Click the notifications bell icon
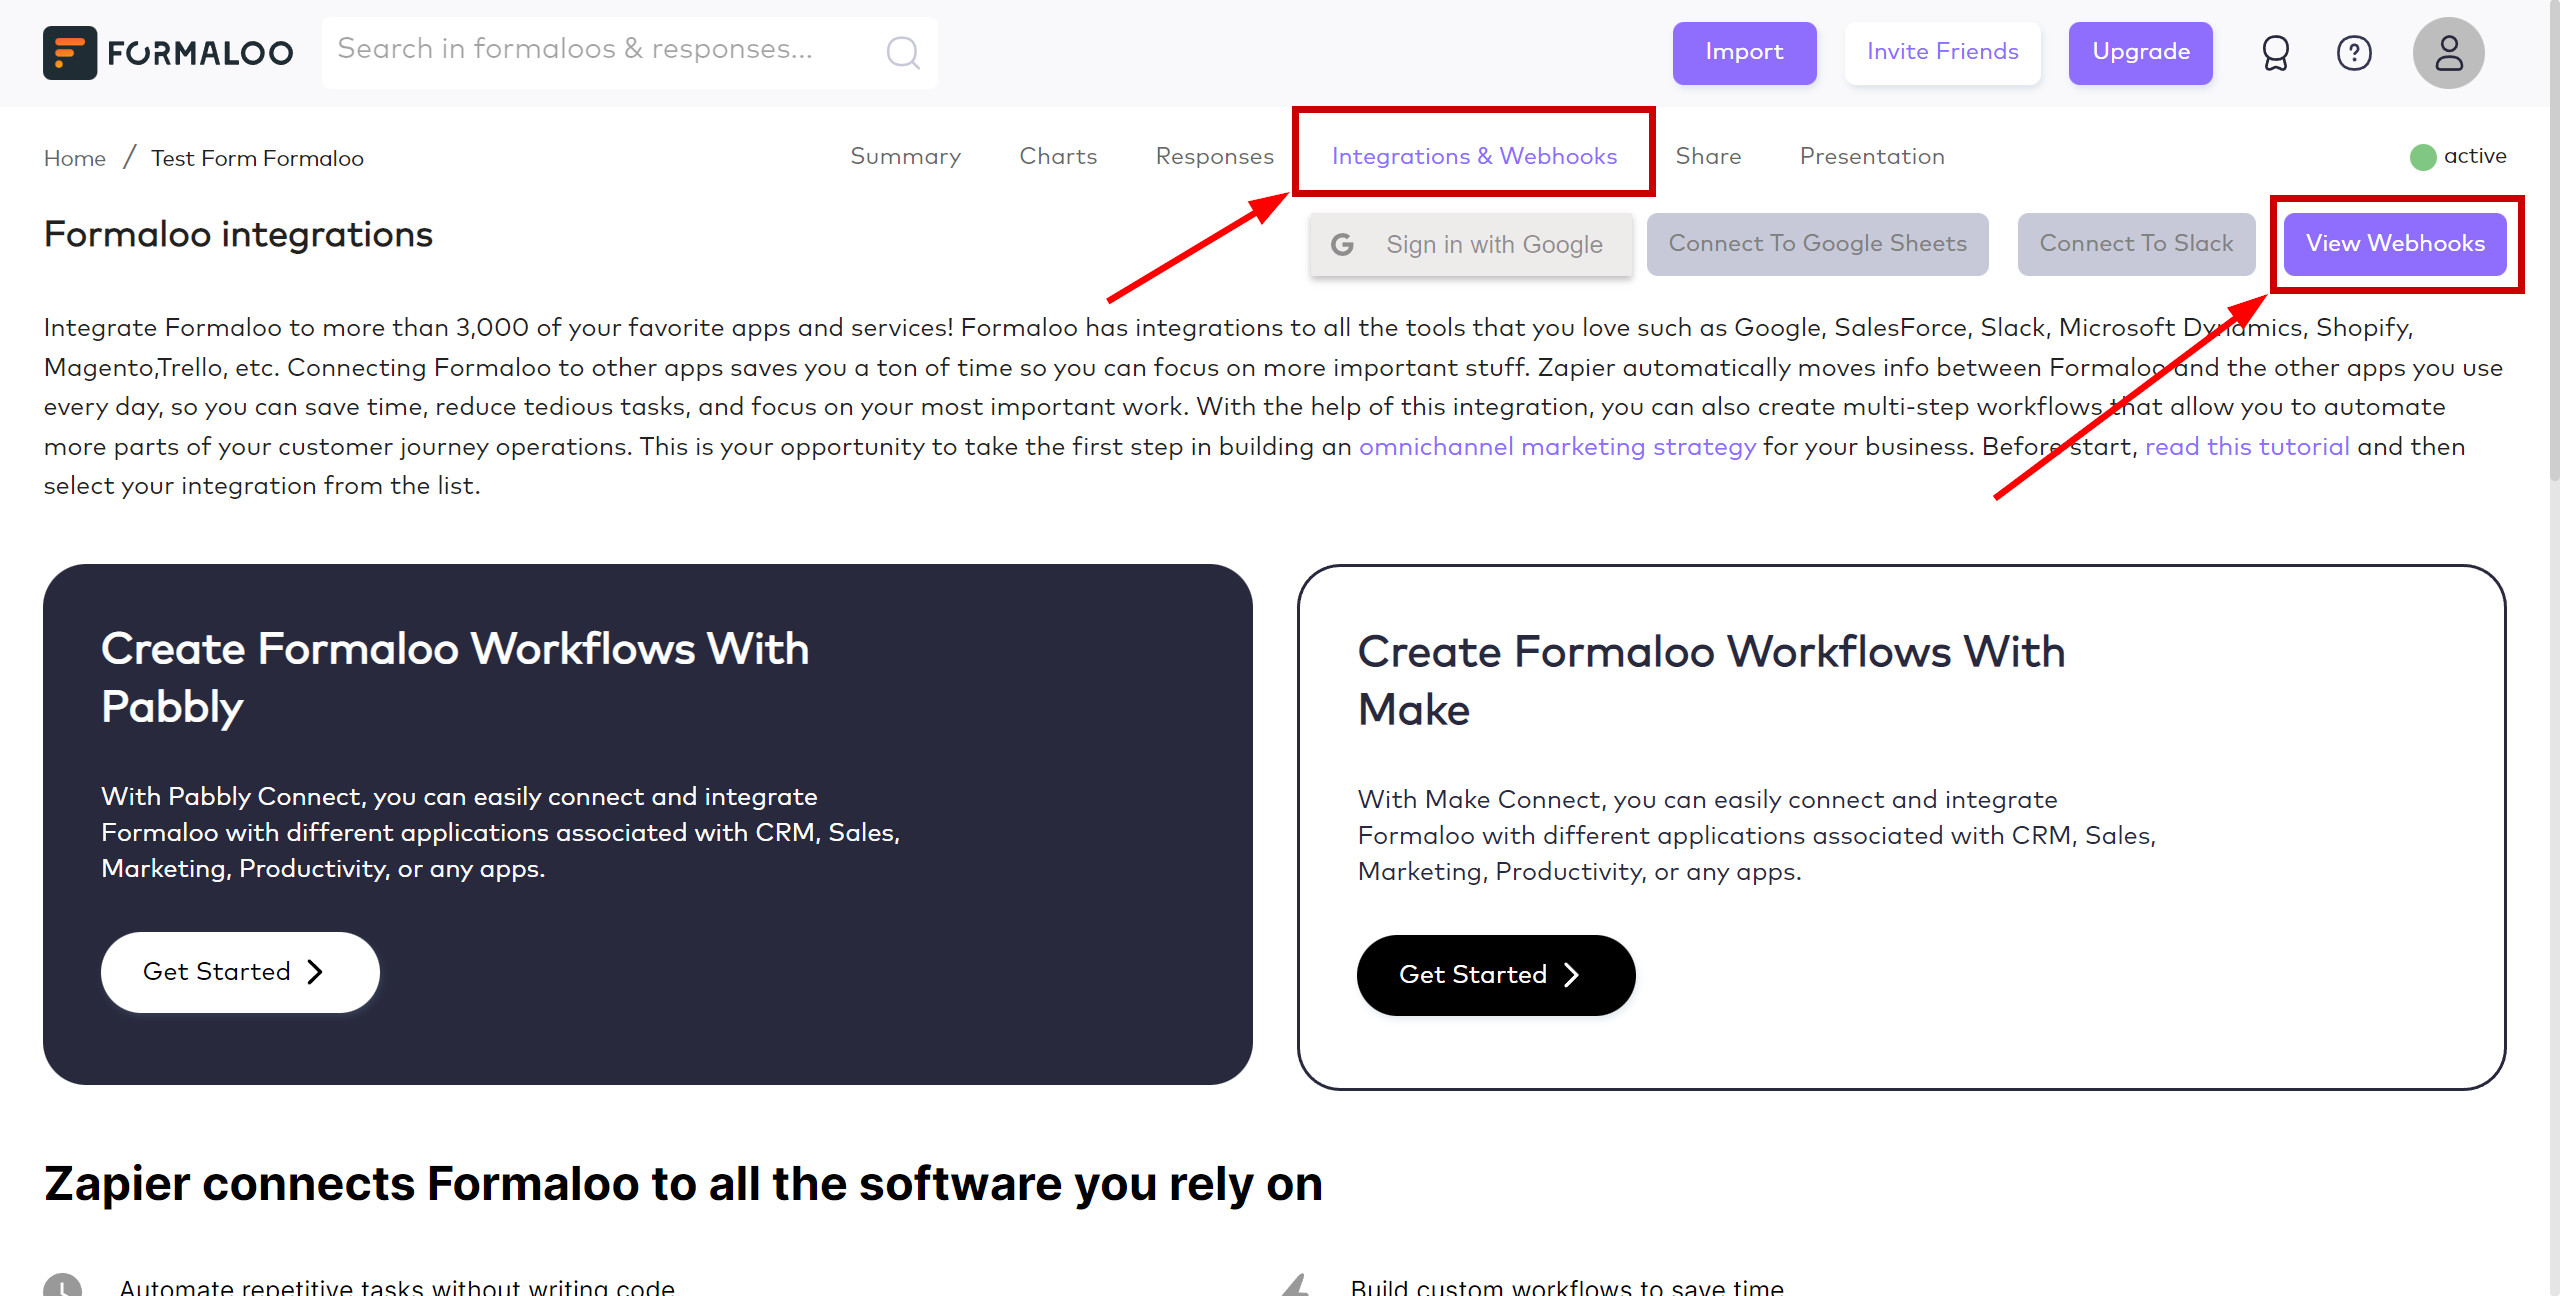This screenshot has height=1296, width=2560. 2272,51
